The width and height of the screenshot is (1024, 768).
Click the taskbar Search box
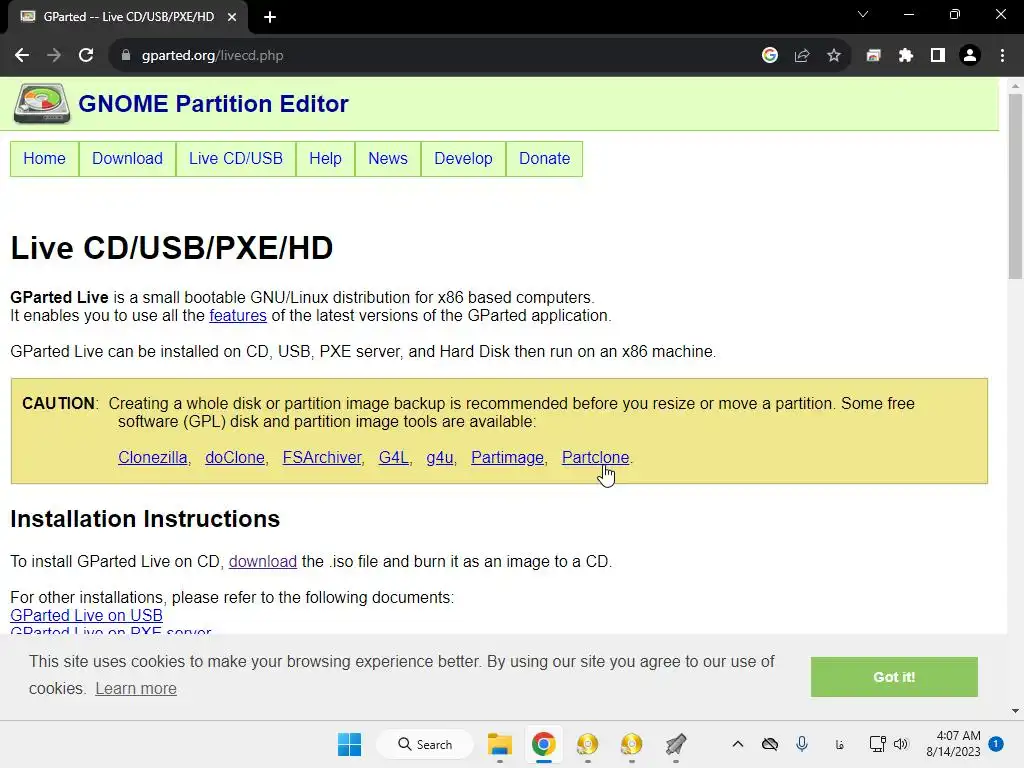click(425, 744)
